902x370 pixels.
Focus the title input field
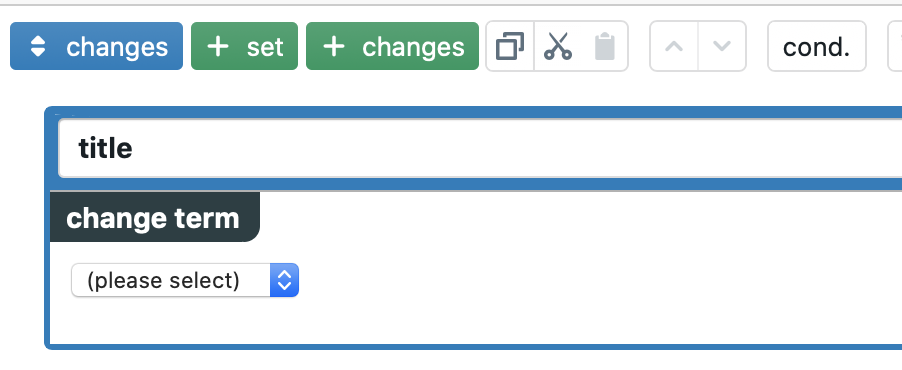point(480,148)
